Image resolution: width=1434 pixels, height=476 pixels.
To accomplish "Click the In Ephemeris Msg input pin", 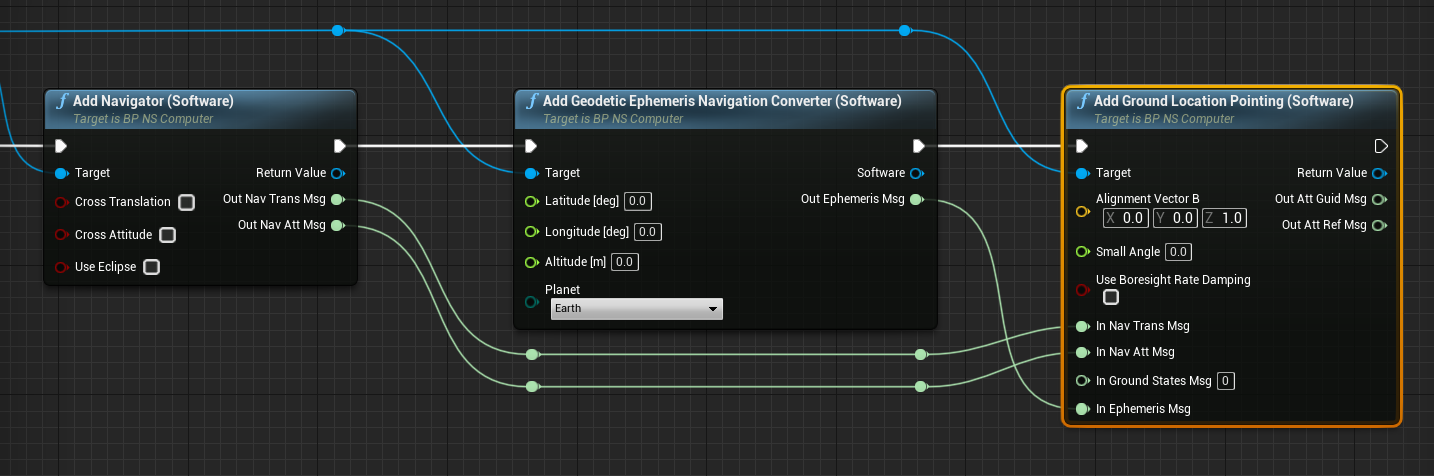I will tap(1081, 409).
